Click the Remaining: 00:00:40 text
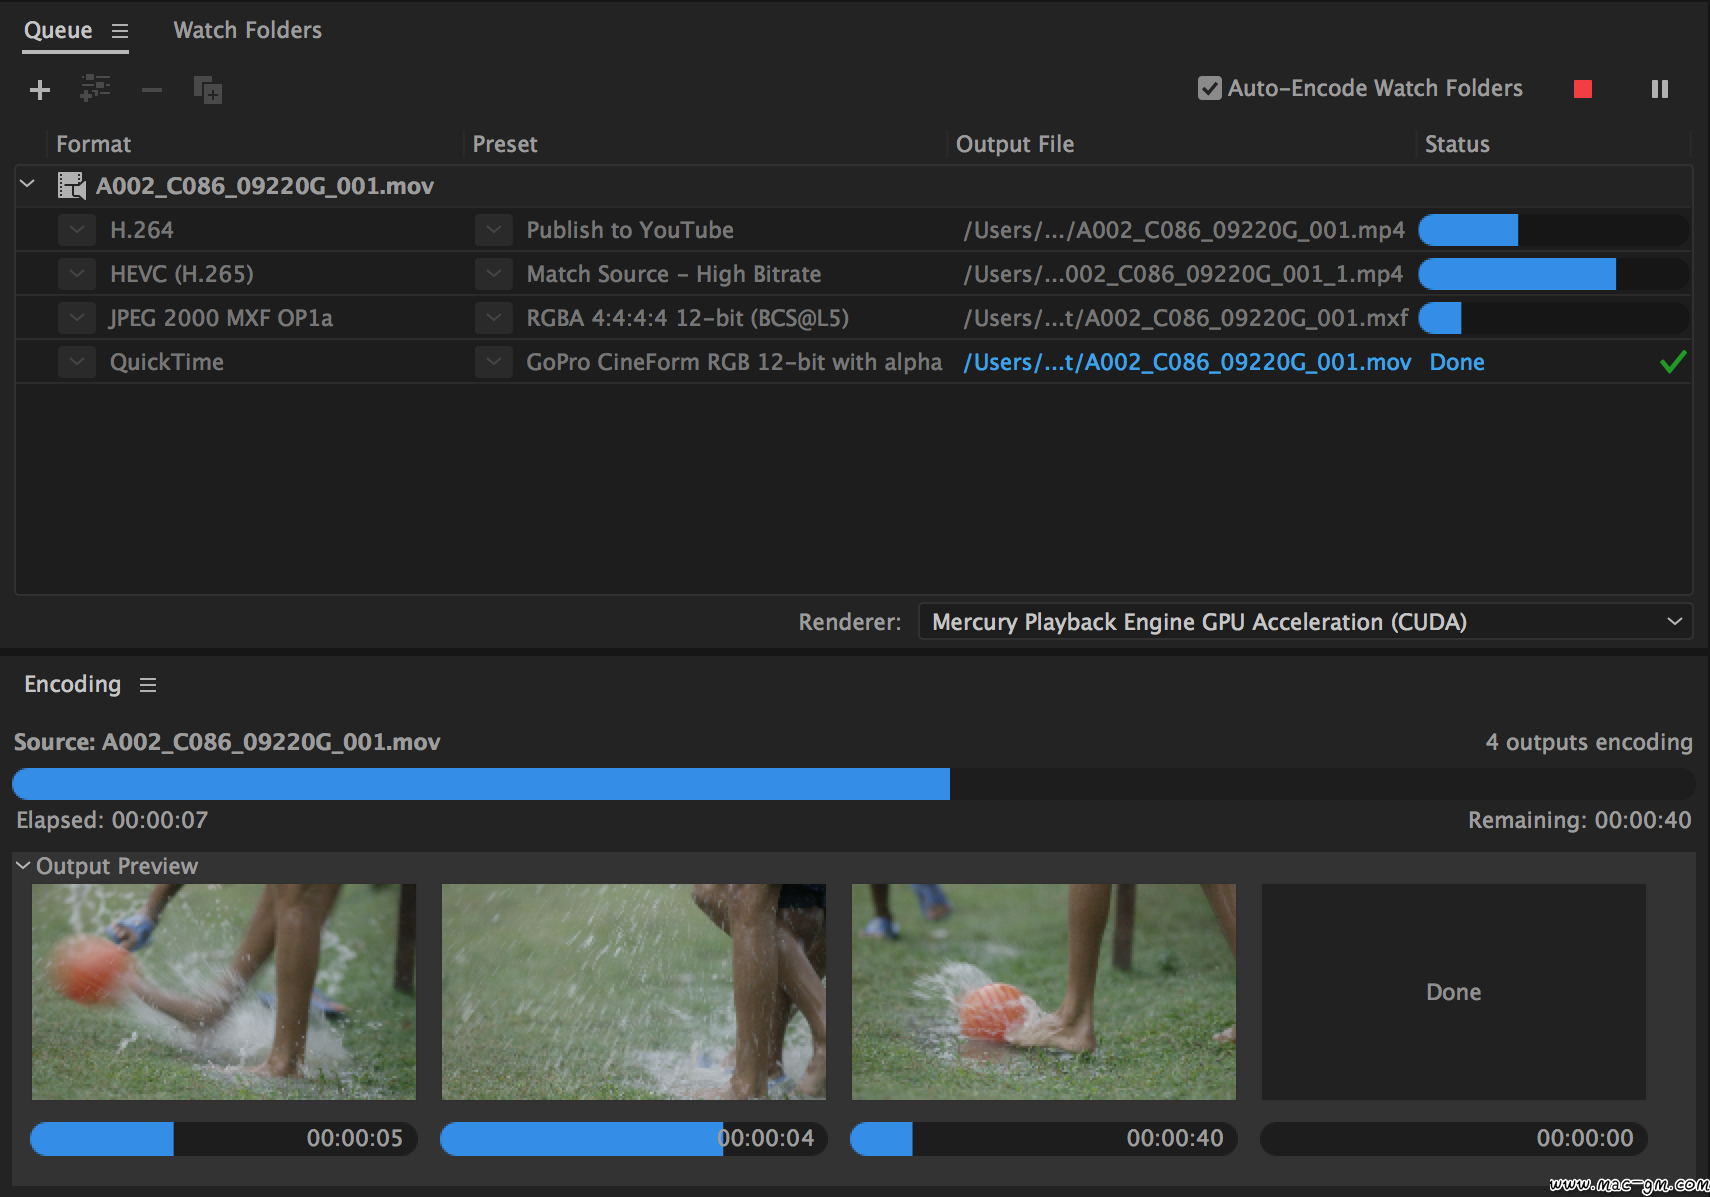1710x1197 pixels. (x=1580, y=820)
